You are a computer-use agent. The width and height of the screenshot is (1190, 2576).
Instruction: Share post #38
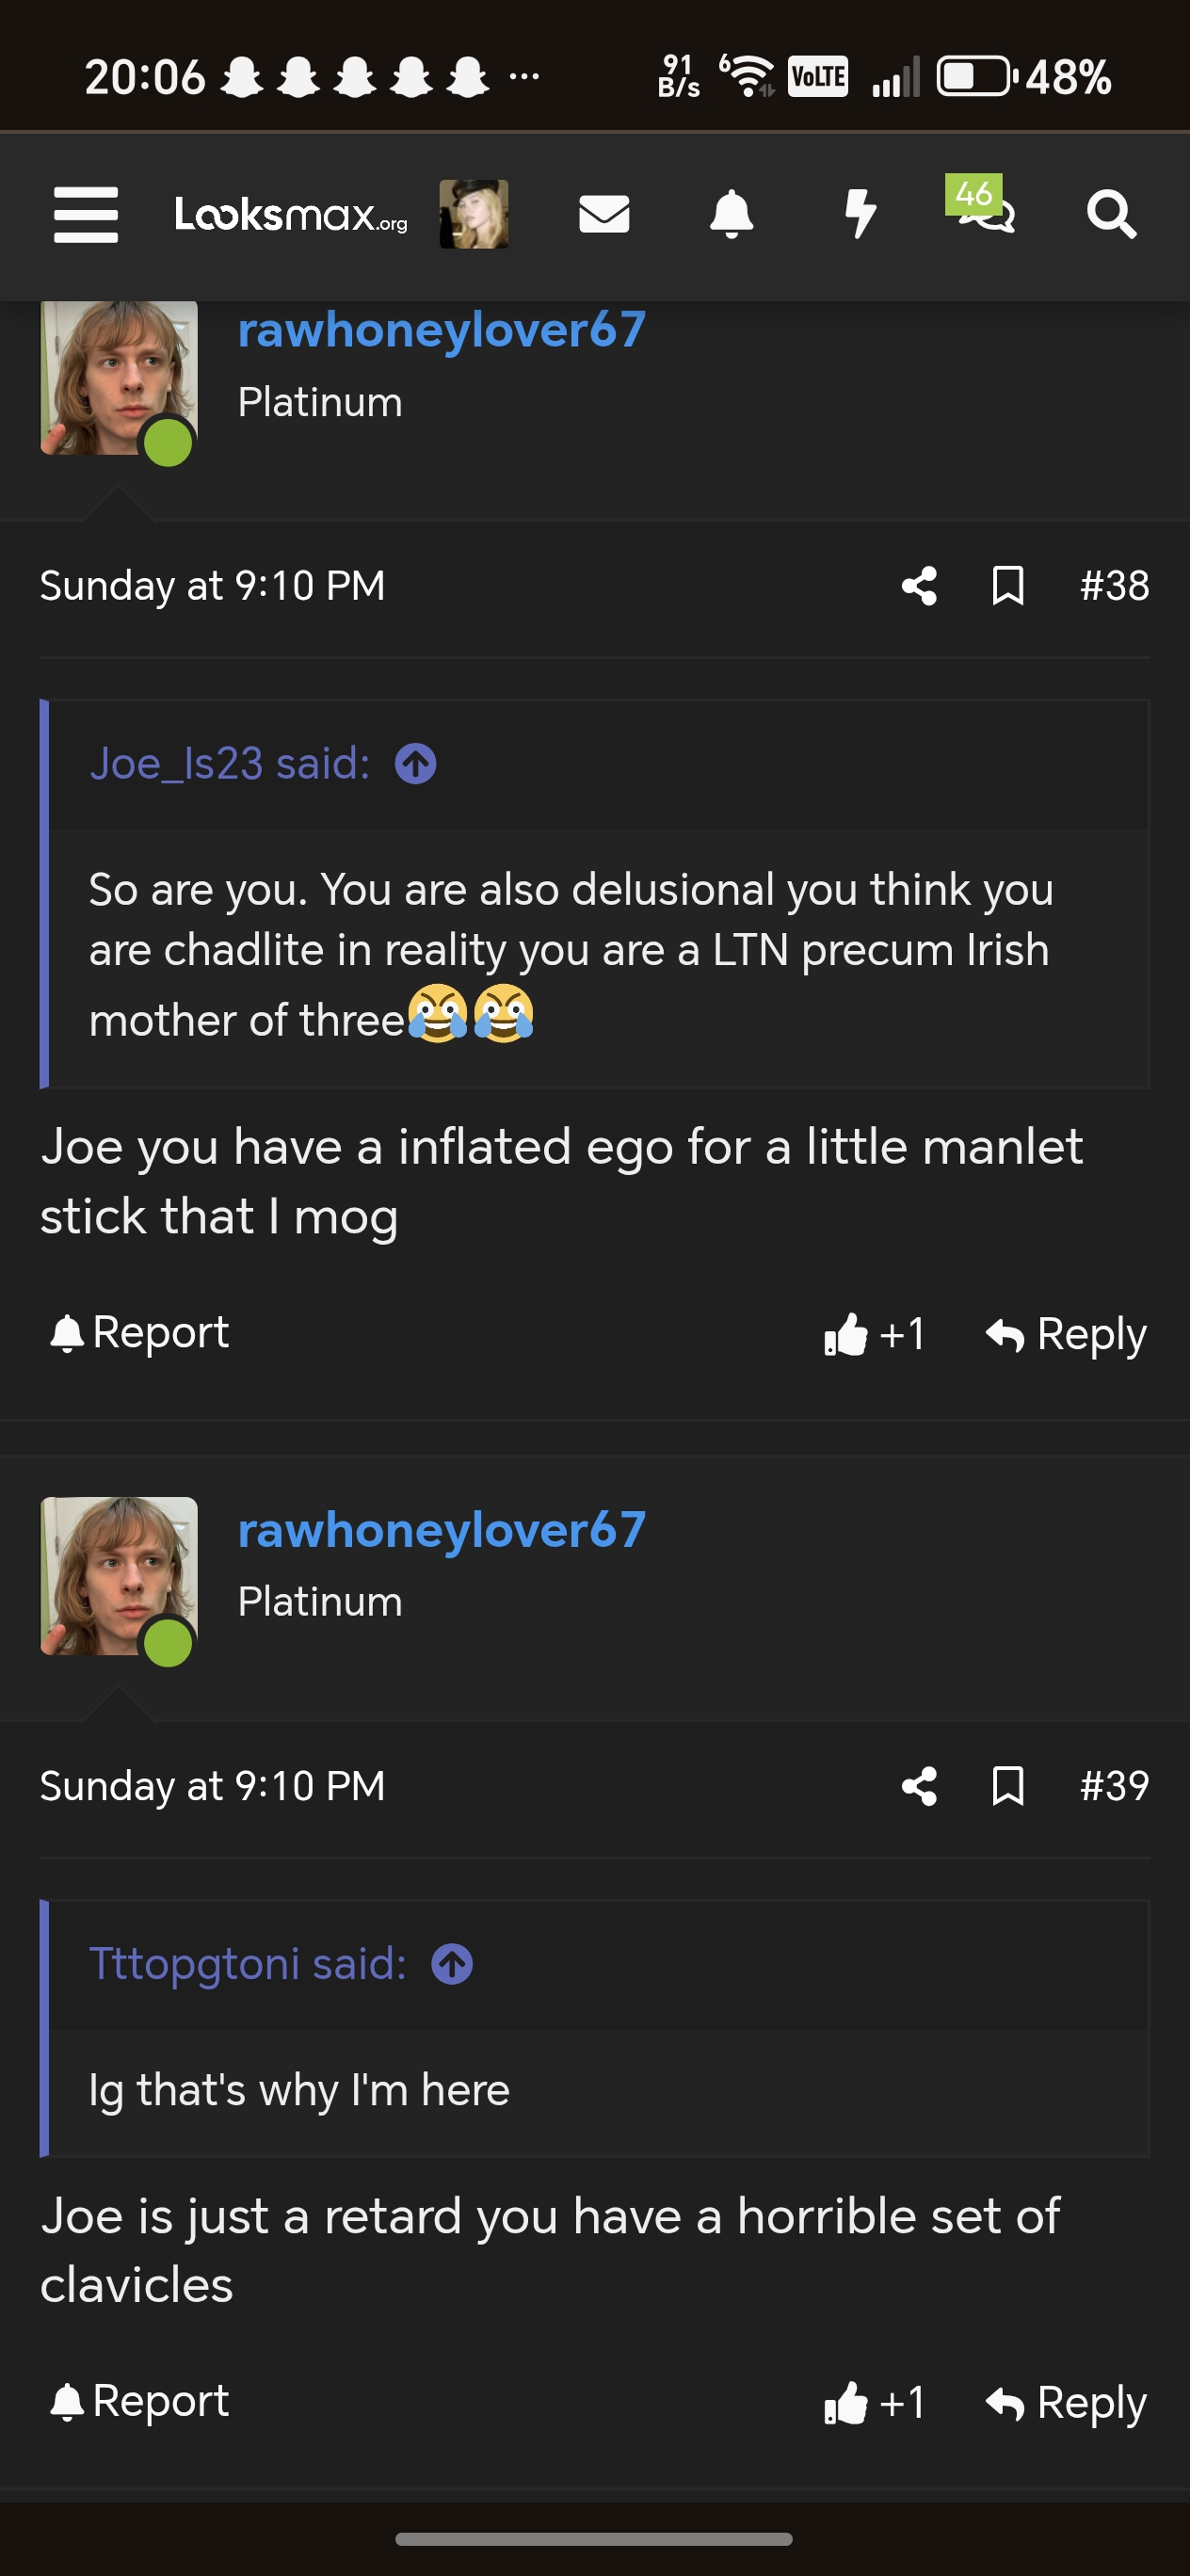(x=919, y=586)
